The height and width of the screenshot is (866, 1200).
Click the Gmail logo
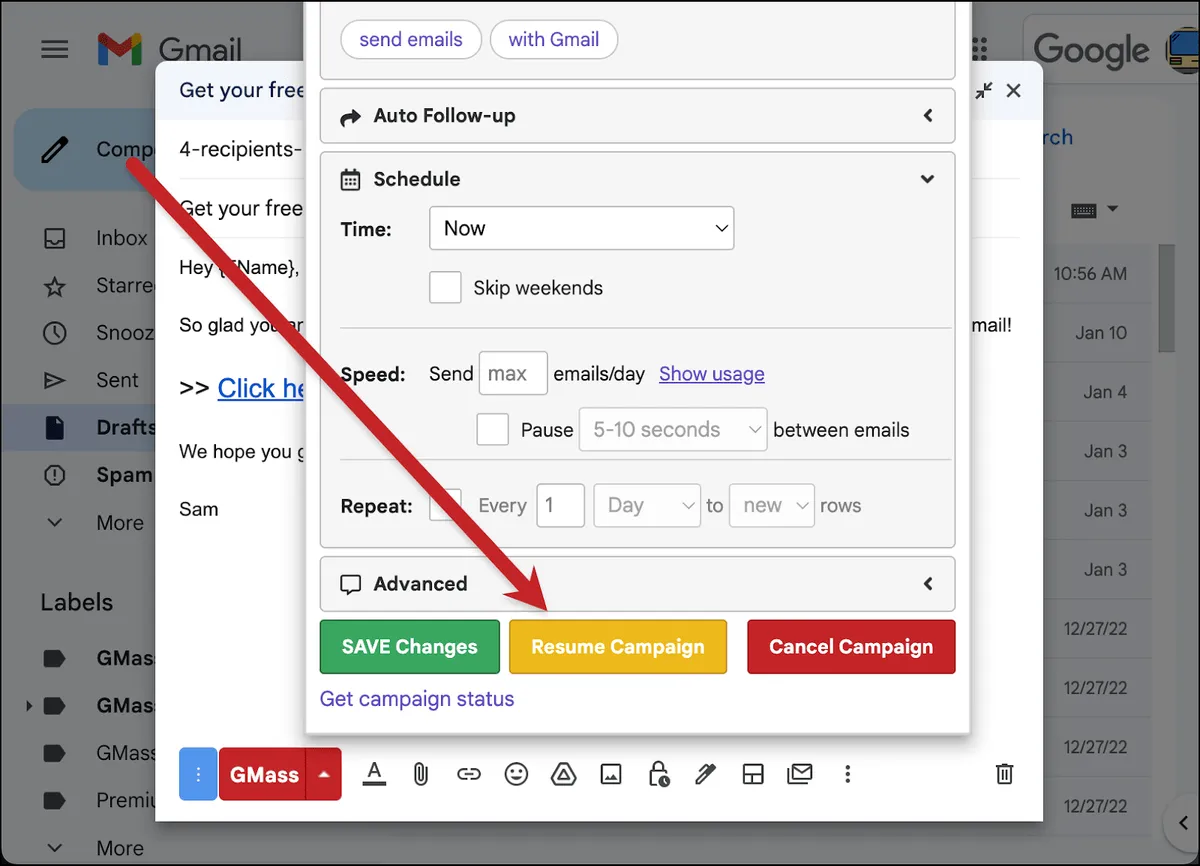click(169, 49)
